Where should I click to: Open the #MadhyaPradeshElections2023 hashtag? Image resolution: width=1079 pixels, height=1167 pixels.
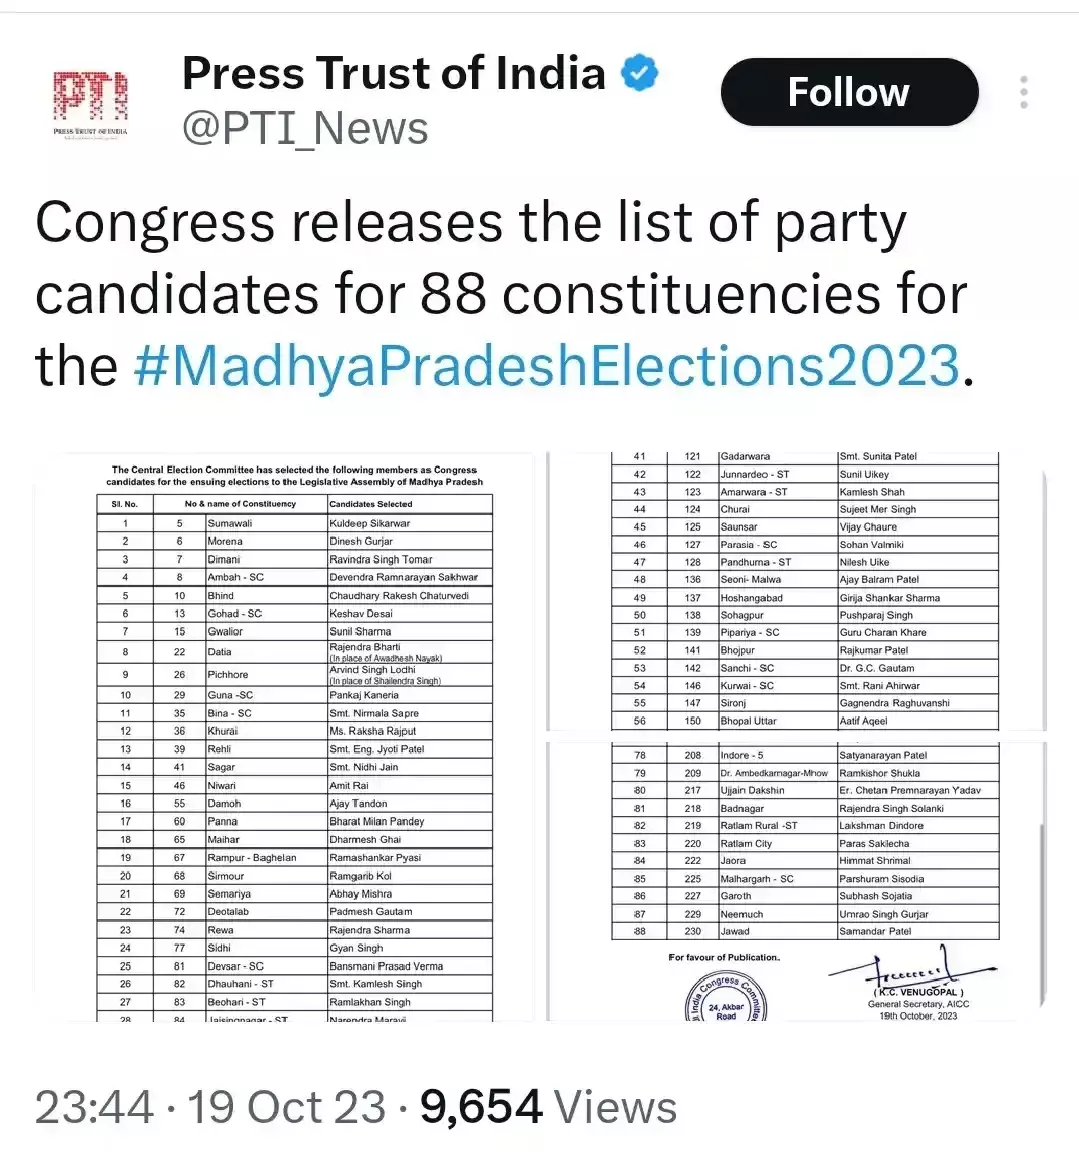pos(546,366)
